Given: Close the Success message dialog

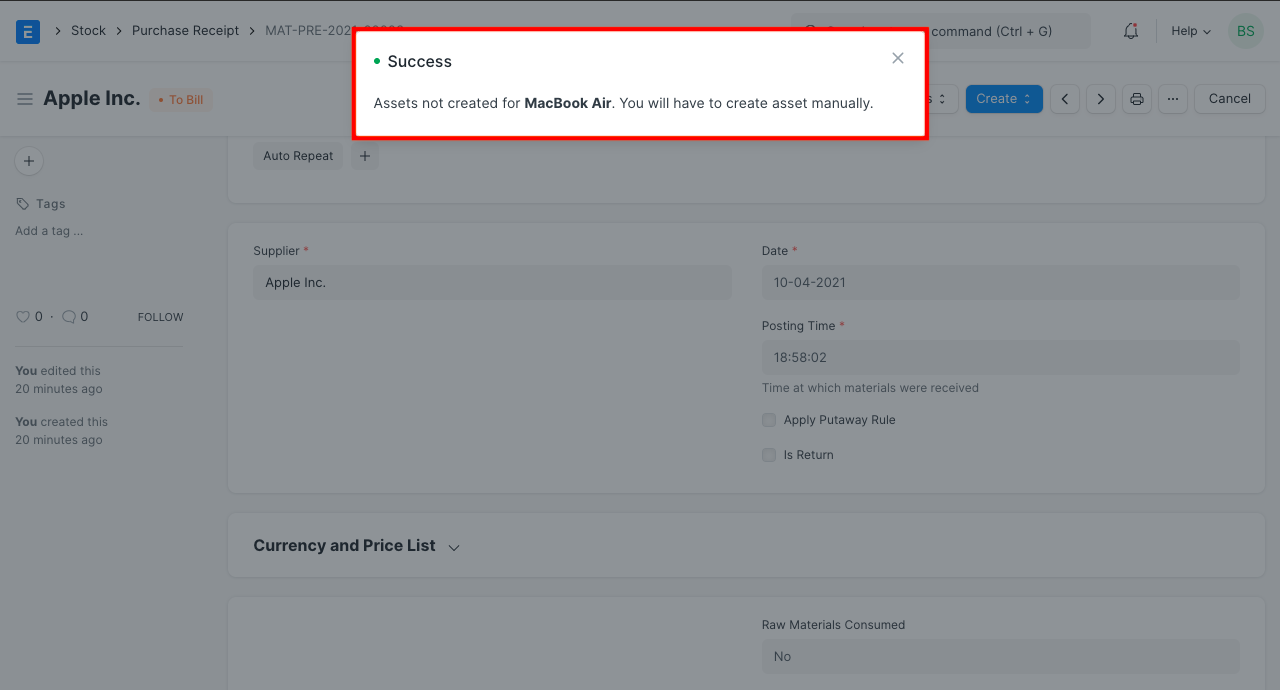Looking at the screenshot, I should (x=898, y=58).
